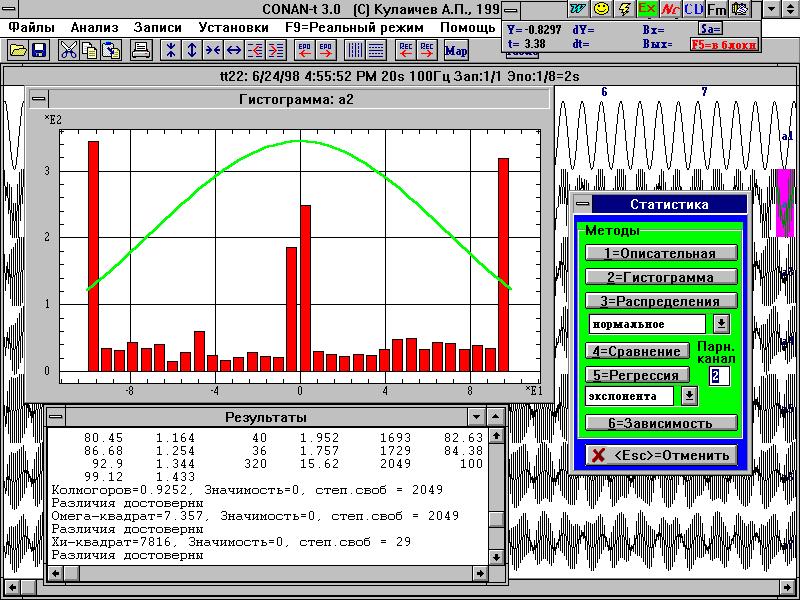Open the Анализ menu
The height and width of the screenshot is (600, 800).
click(x=95, y=27)
